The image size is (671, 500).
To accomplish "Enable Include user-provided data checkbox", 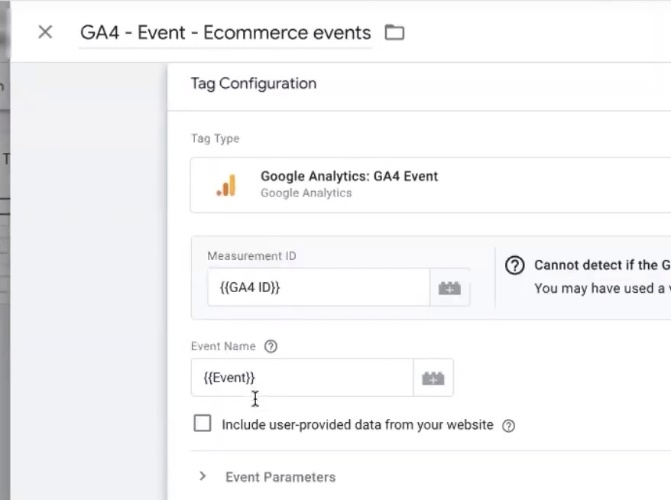I will pos(202,424).
